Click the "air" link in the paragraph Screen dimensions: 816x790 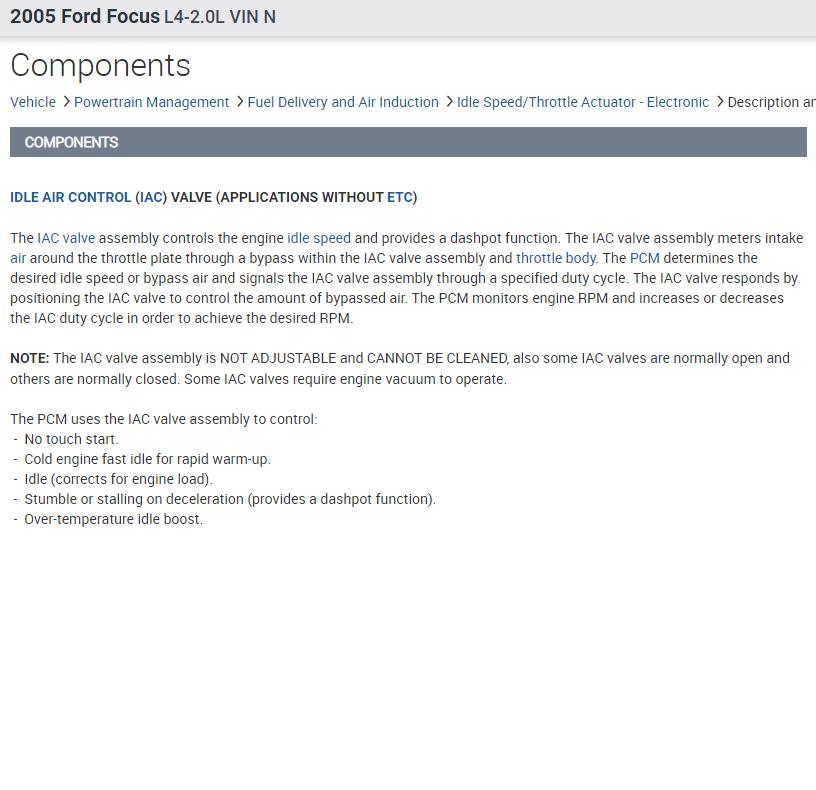pyautogui.click(x=19, y=258)
